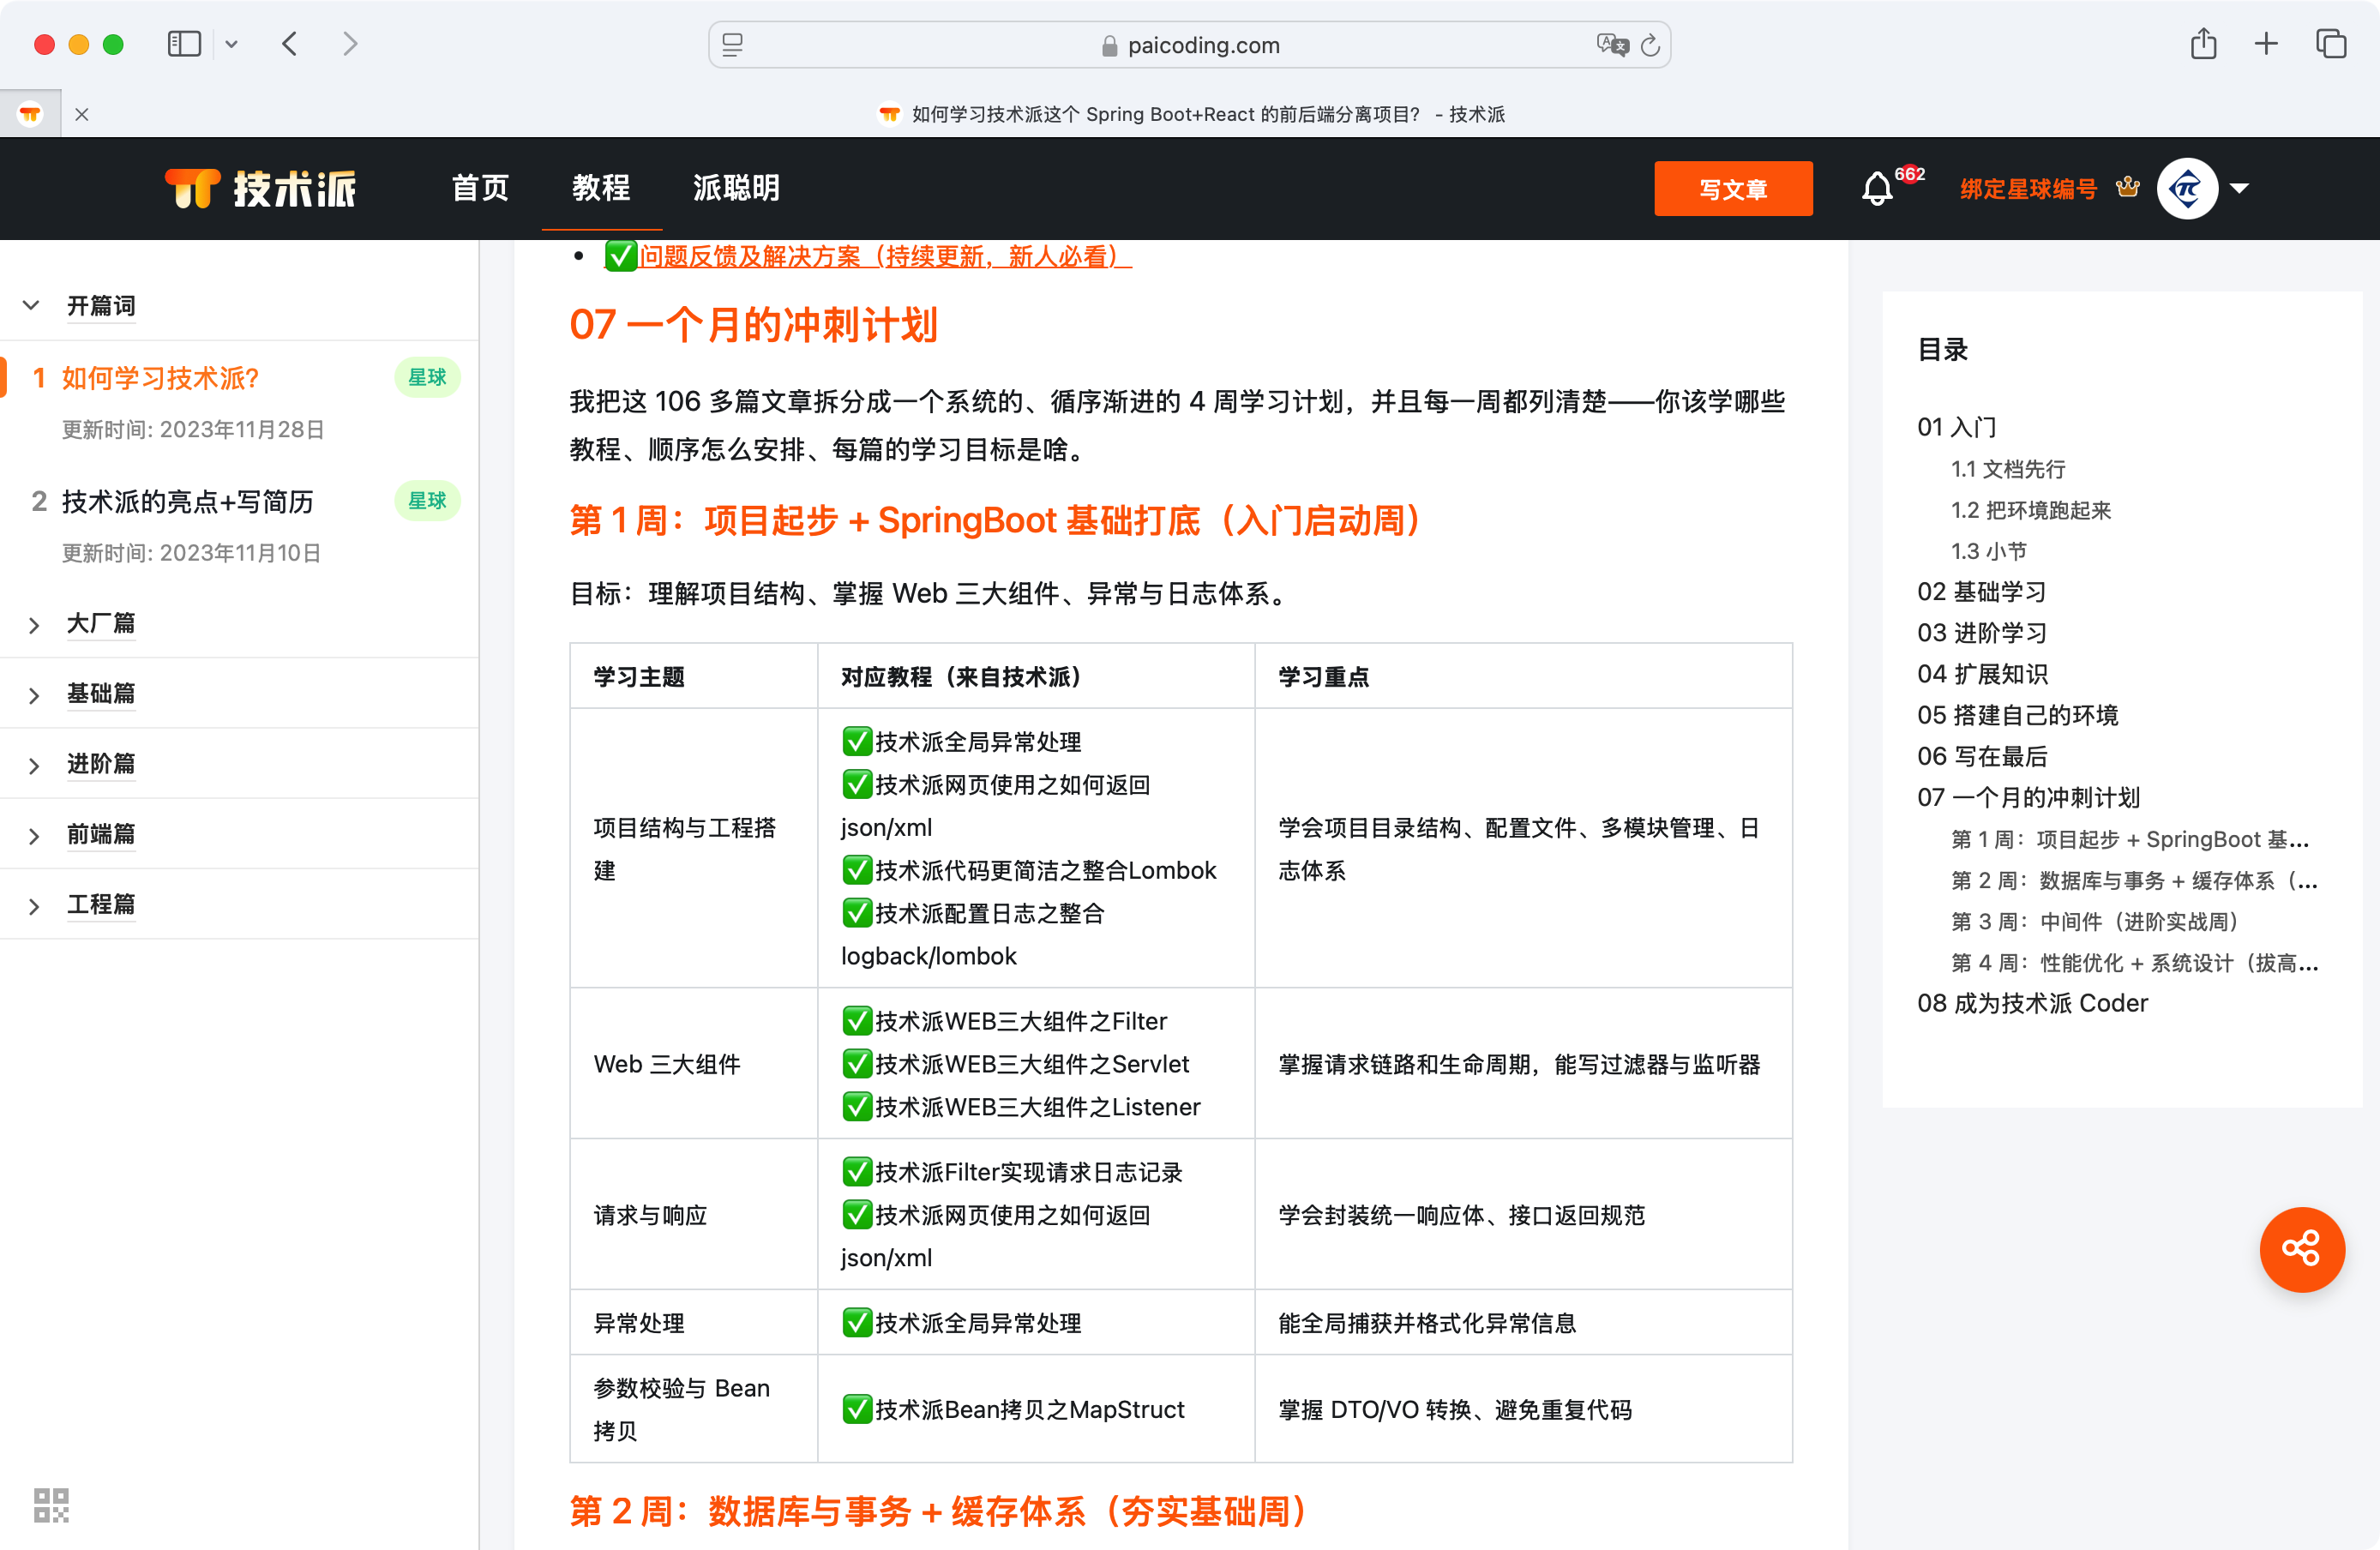
Task: Click the orange floating share button
Action: click(x=2301, y=1248)
